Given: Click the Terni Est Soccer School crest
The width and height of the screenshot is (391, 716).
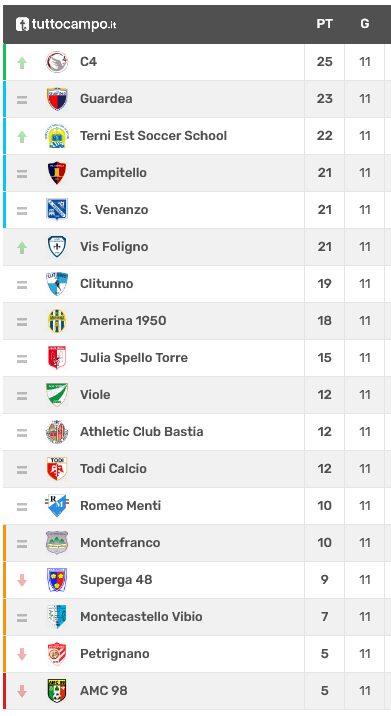Looking at the screenshot, I should coord(57,136).
